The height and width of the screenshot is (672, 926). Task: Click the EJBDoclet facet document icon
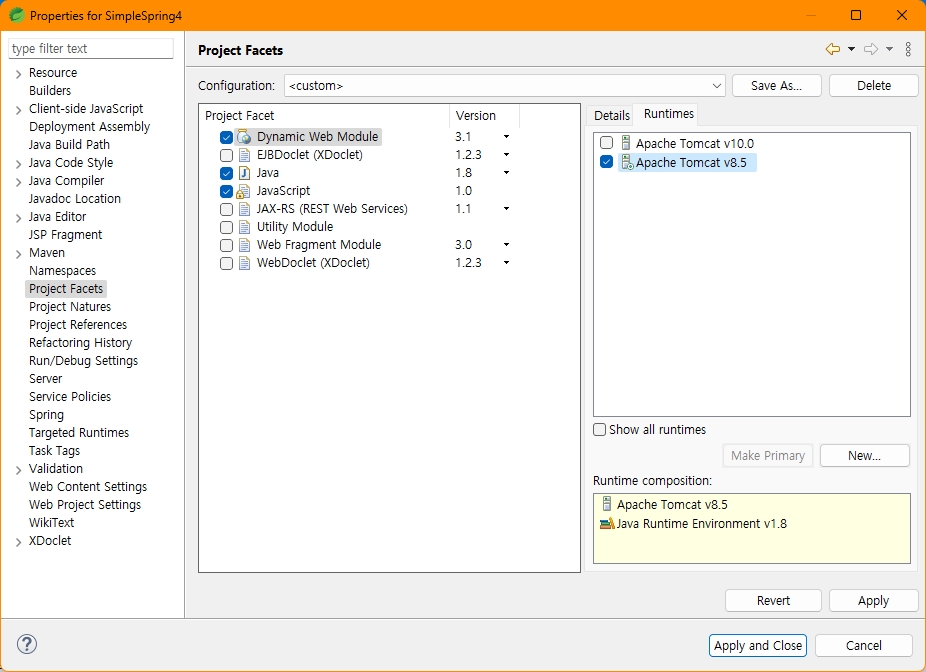[x=244, y=155]
